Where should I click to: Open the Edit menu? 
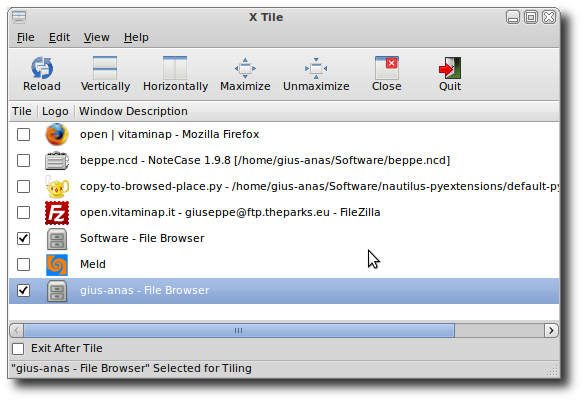pyautogui.click(x=59, y=37)
